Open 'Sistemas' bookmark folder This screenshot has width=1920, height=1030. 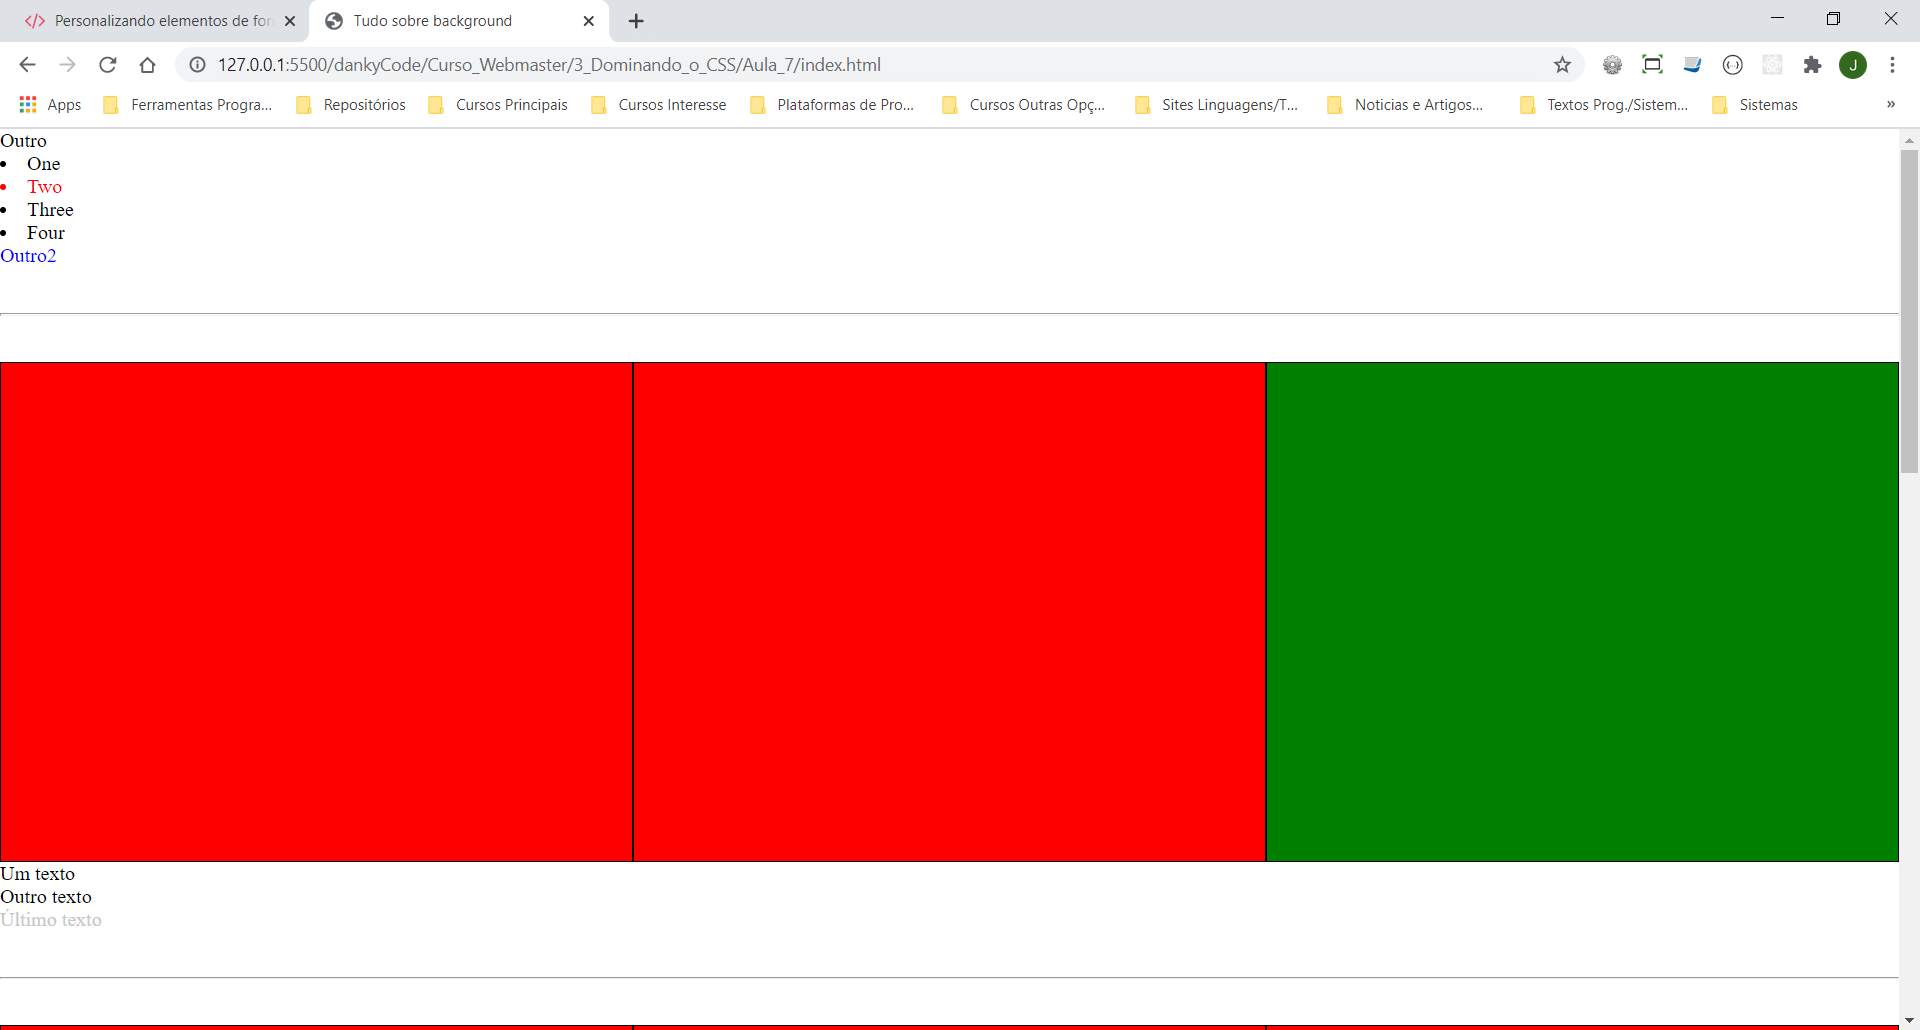[1755, 105]
